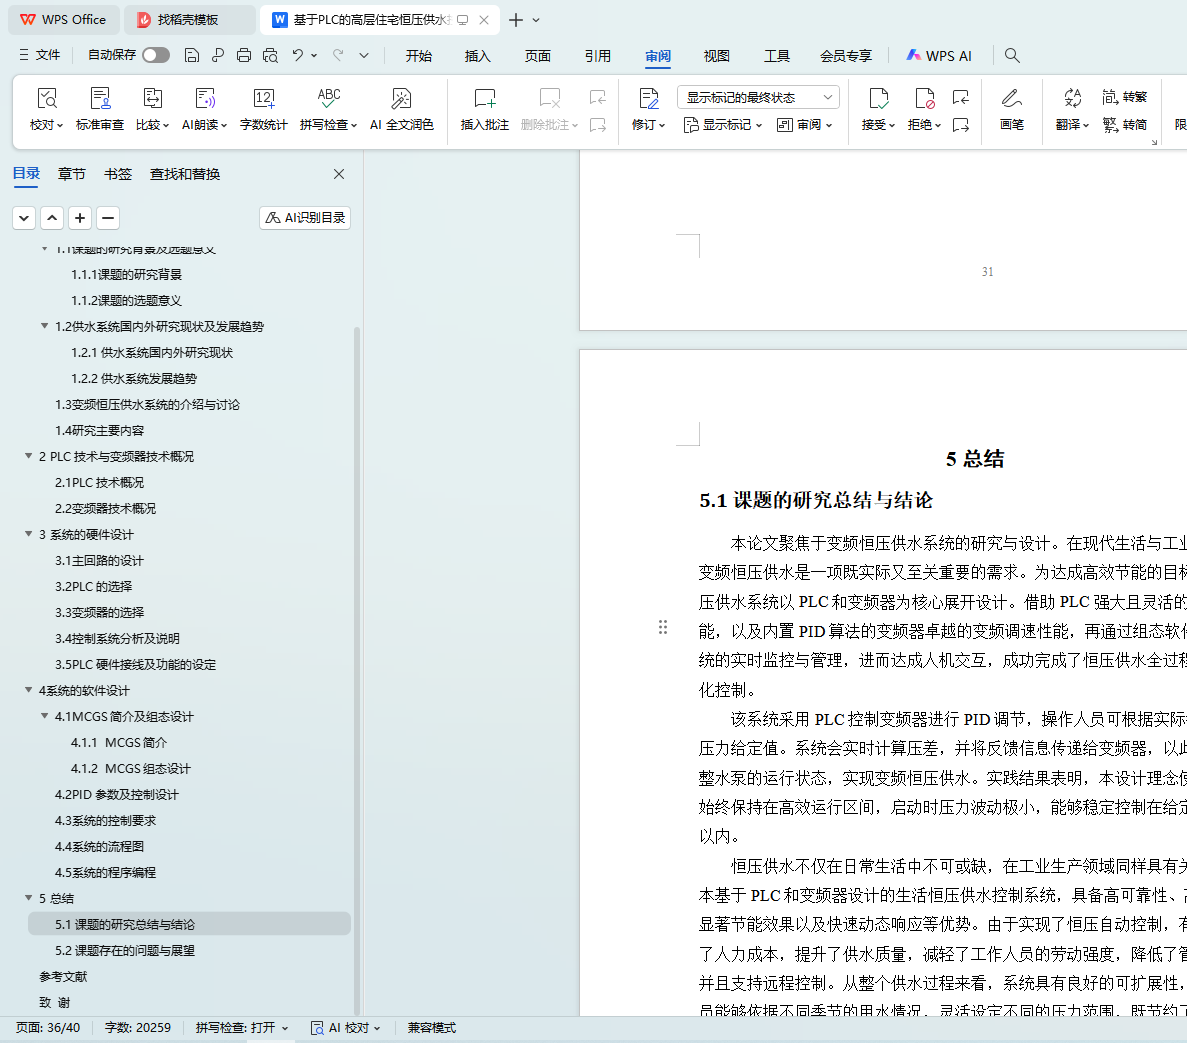The width and height of the screenshot is (1187, 1043).
Task: Select the ink pen (画笔) tool
Action: (x=1011, y=99)
